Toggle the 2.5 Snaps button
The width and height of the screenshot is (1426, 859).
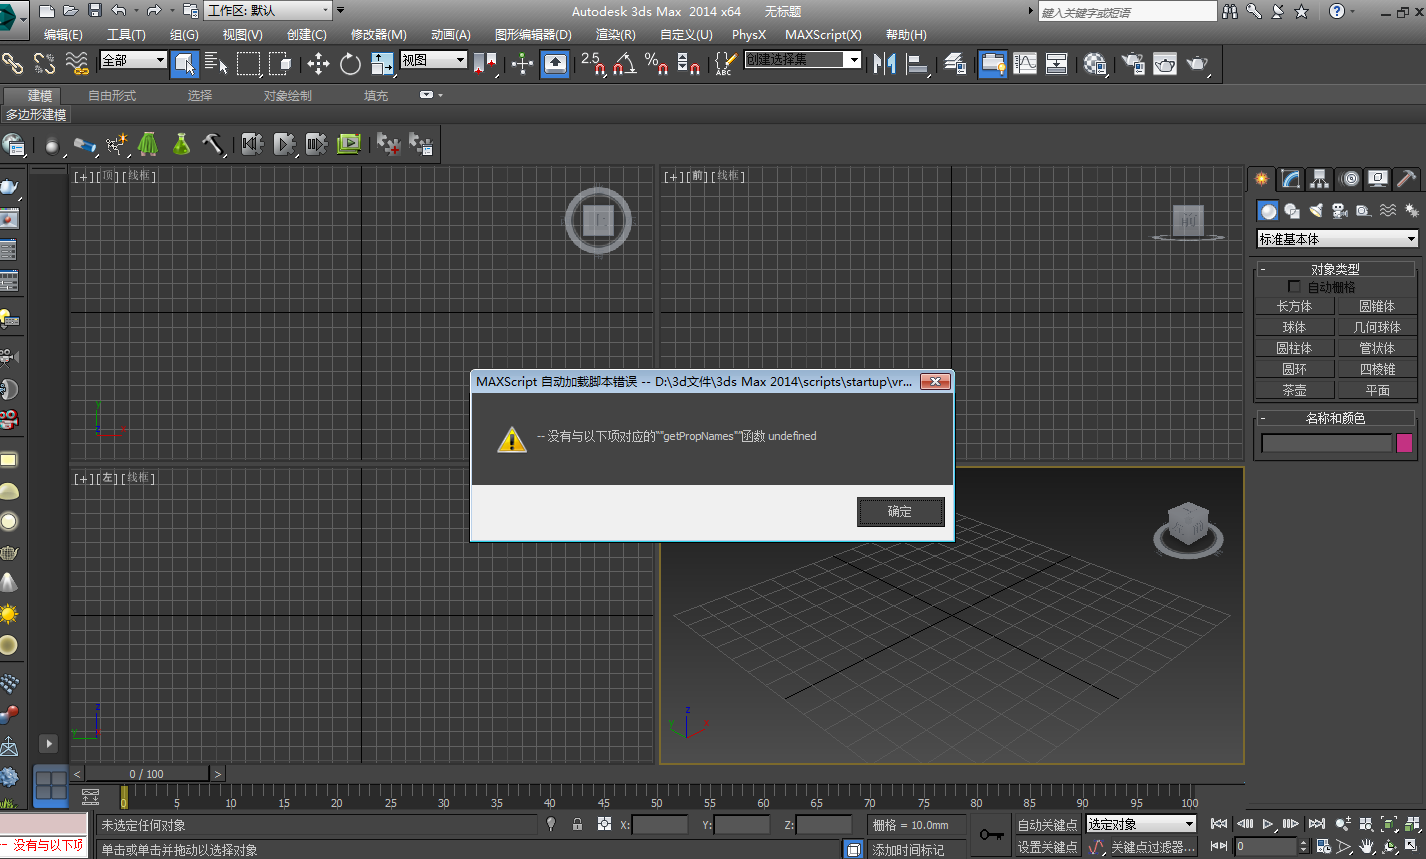click(592, 64)
